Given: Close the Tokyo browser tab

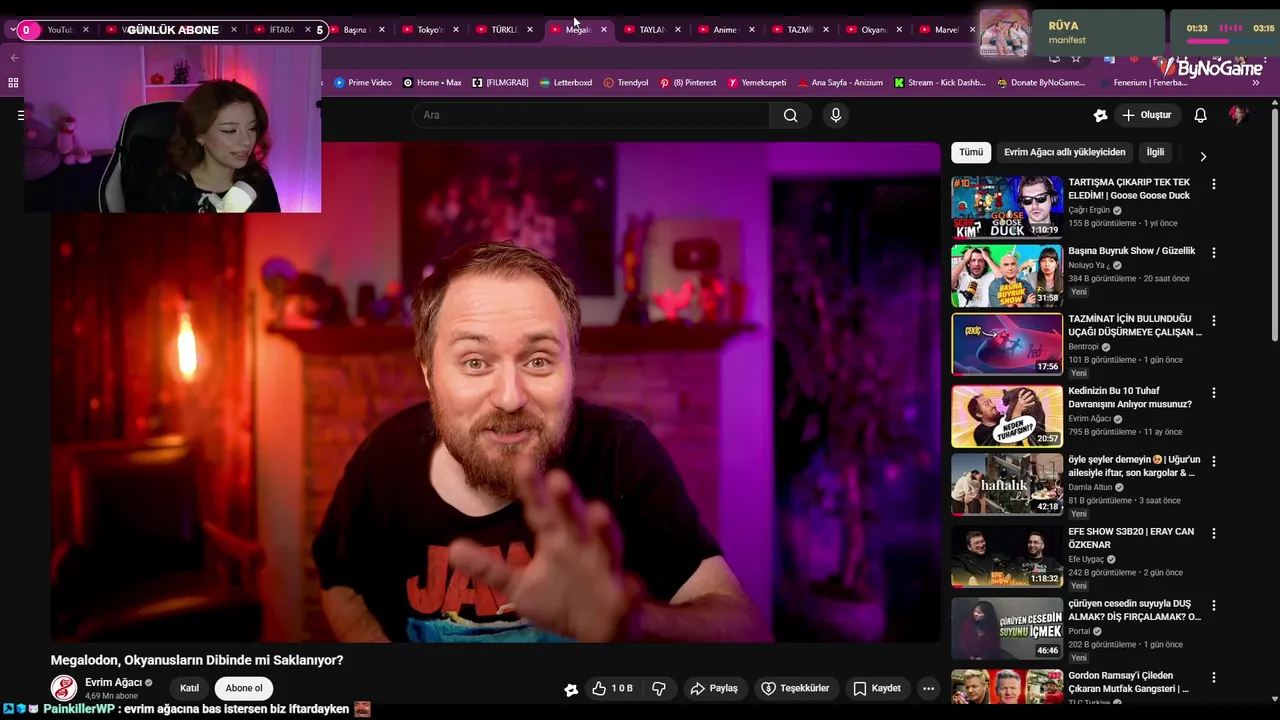Looking at the screenshot, I should (x=456, y=30).
